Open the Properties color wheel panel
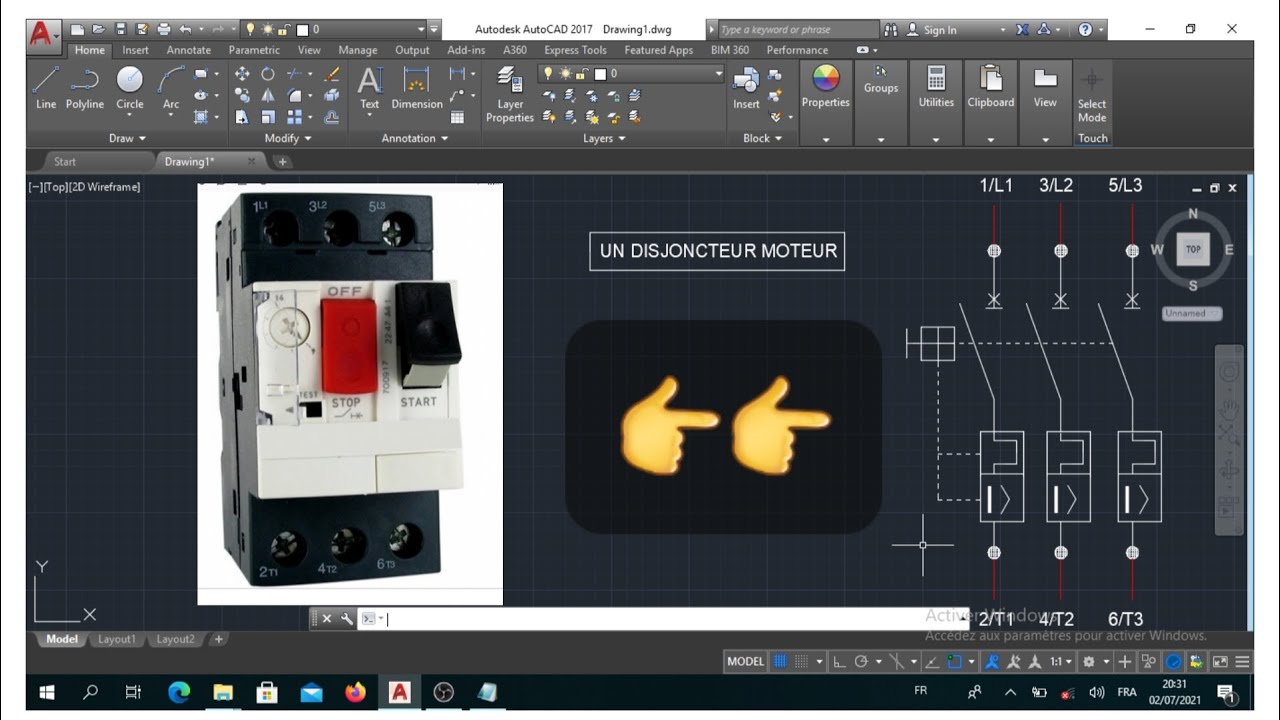Screen dimensions: 1280x720 click(826, 86)
